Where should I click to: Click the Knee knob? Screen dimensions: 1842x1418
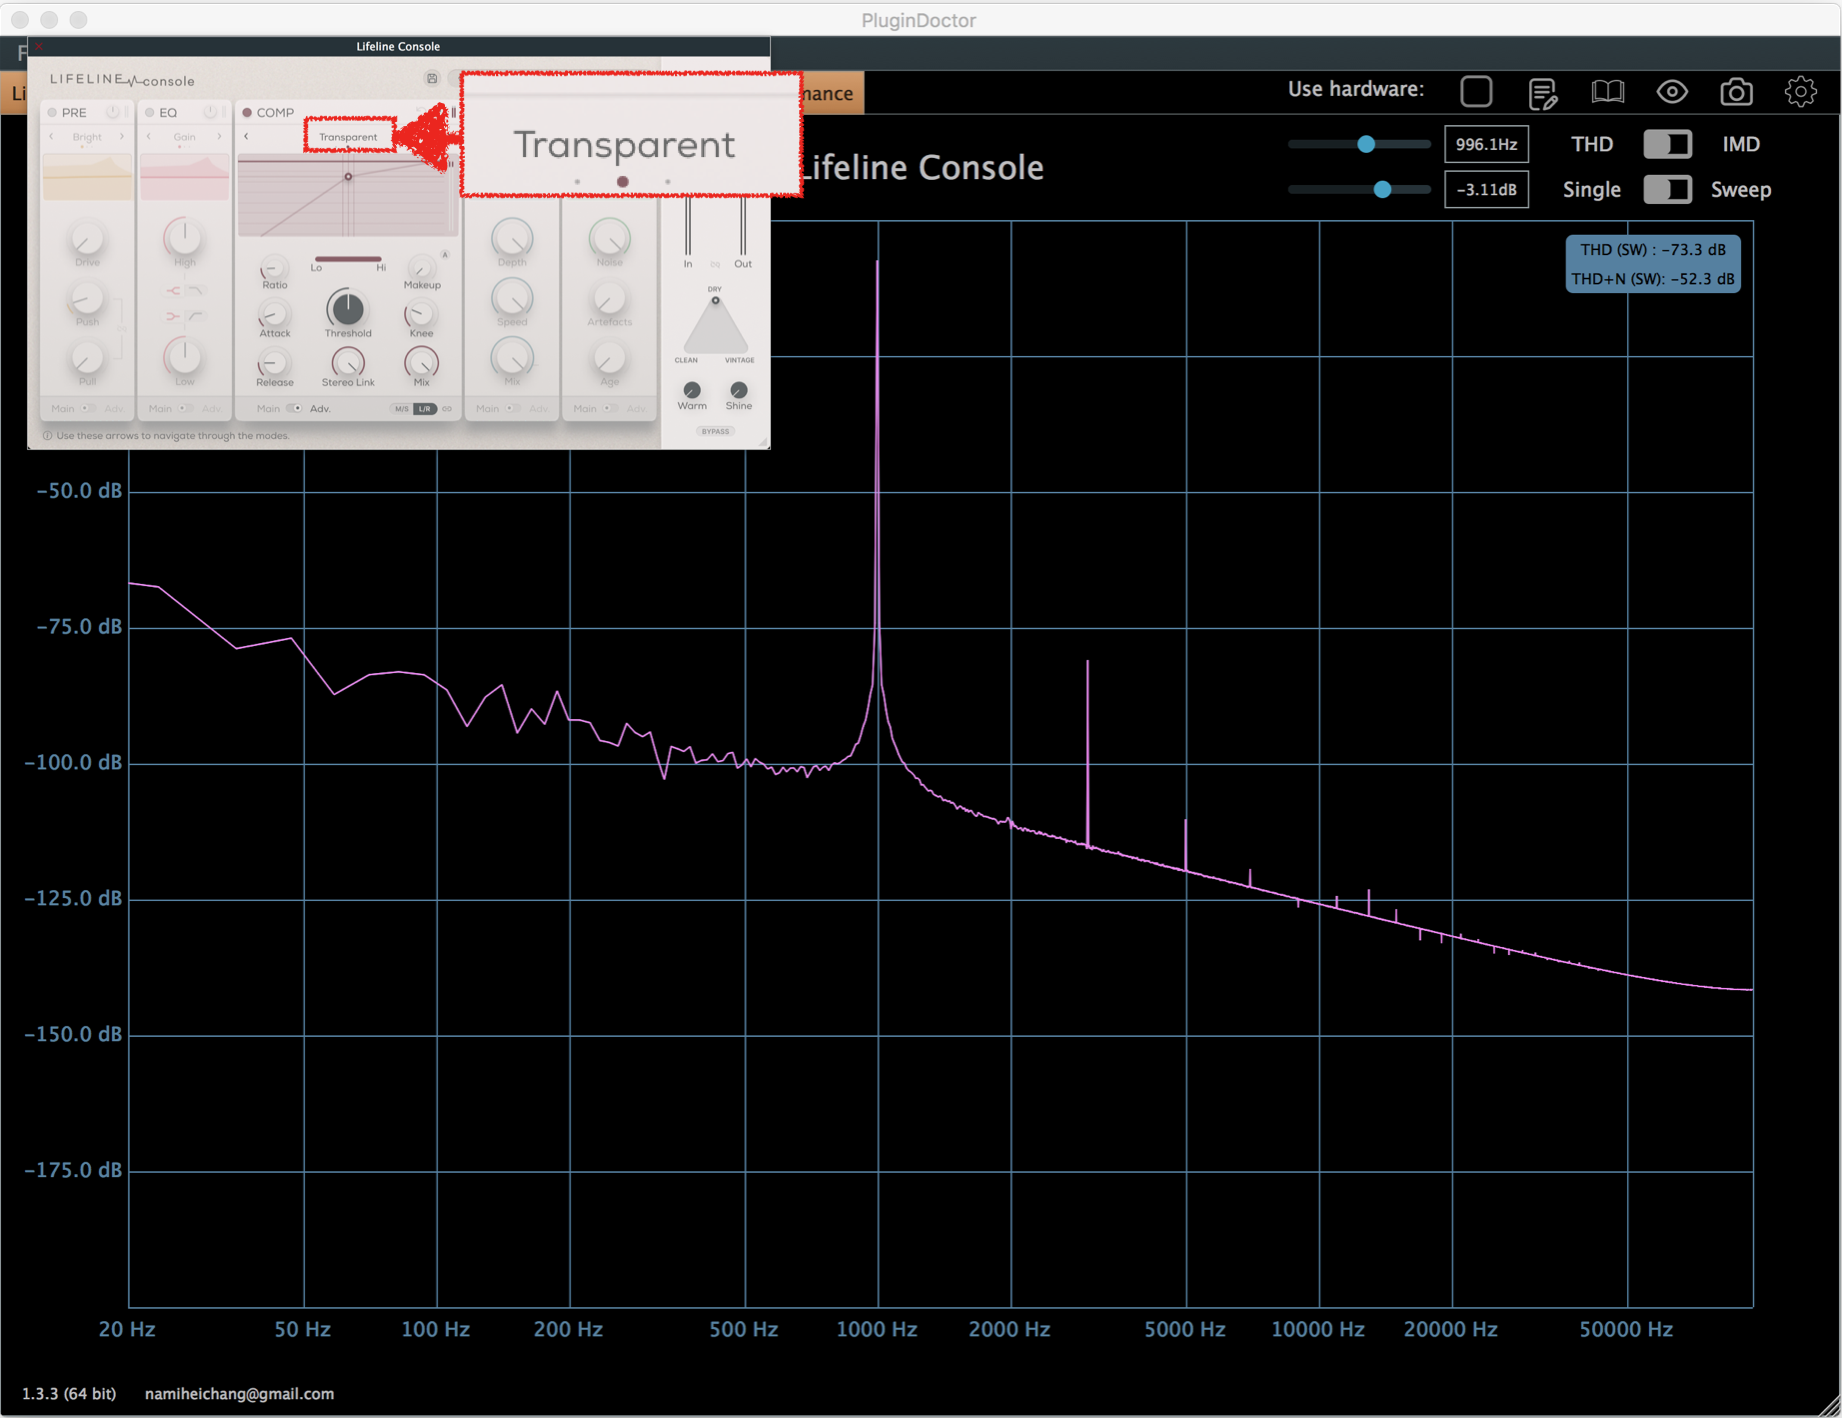421,315
